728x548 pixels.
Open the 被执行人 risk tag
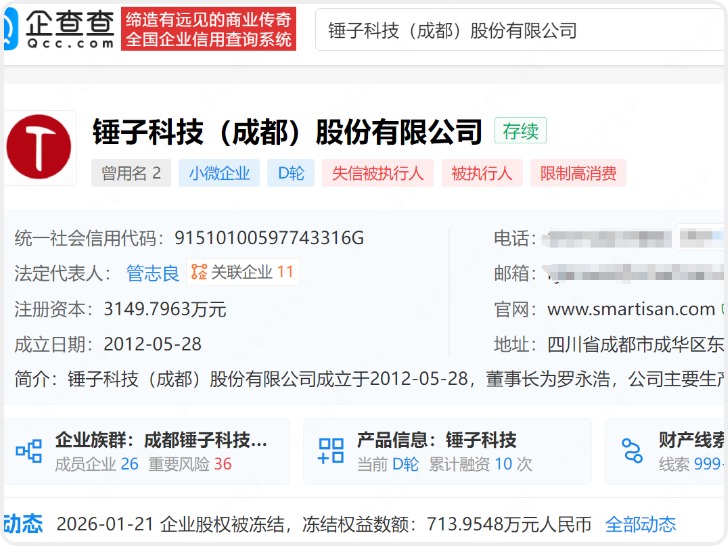click(x=482, y=173)
